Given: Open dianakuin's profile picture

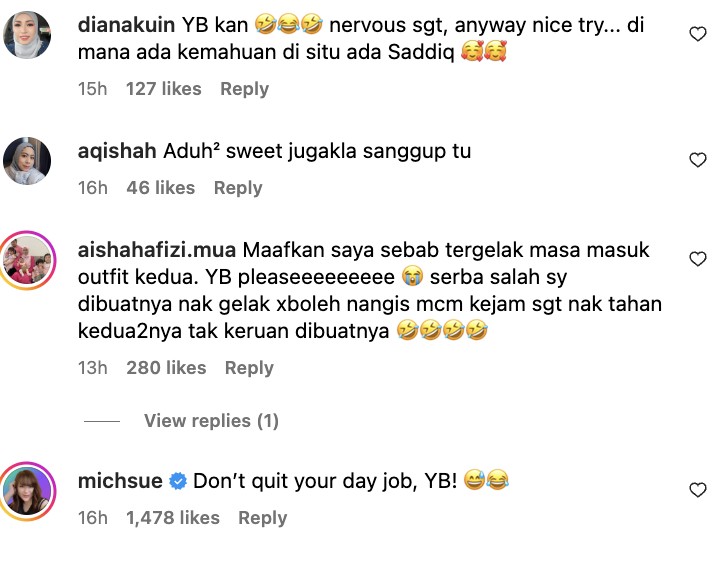Looking at the screenshot, I should pyautogui.click(x=27, y=35).
